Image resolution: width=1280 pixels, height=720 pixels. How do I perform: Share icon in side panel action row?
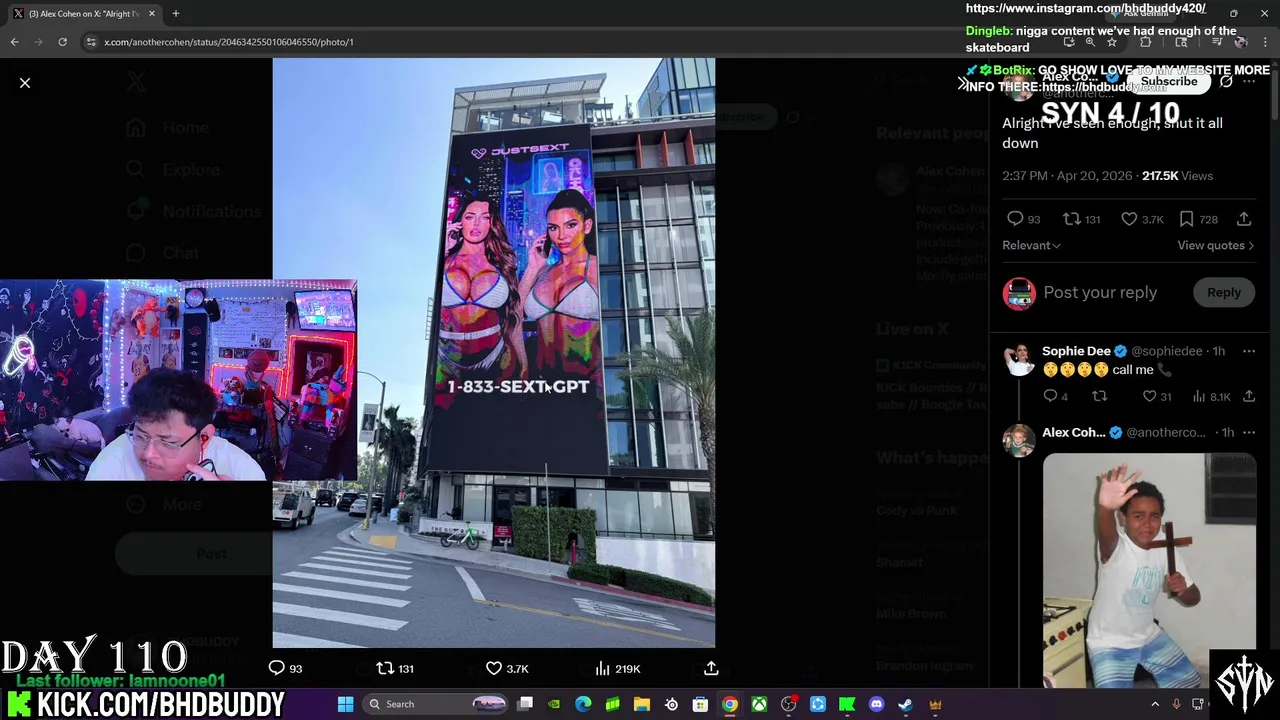pos(1244,219)
